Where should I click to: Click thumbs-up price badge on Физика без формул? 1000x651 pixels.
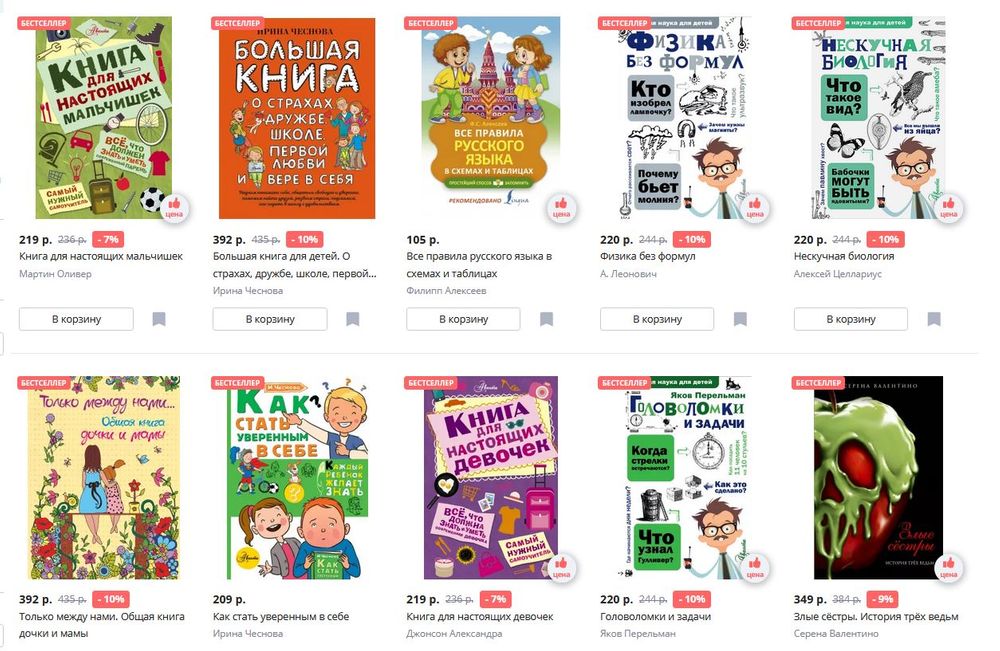tap(755, 208)
